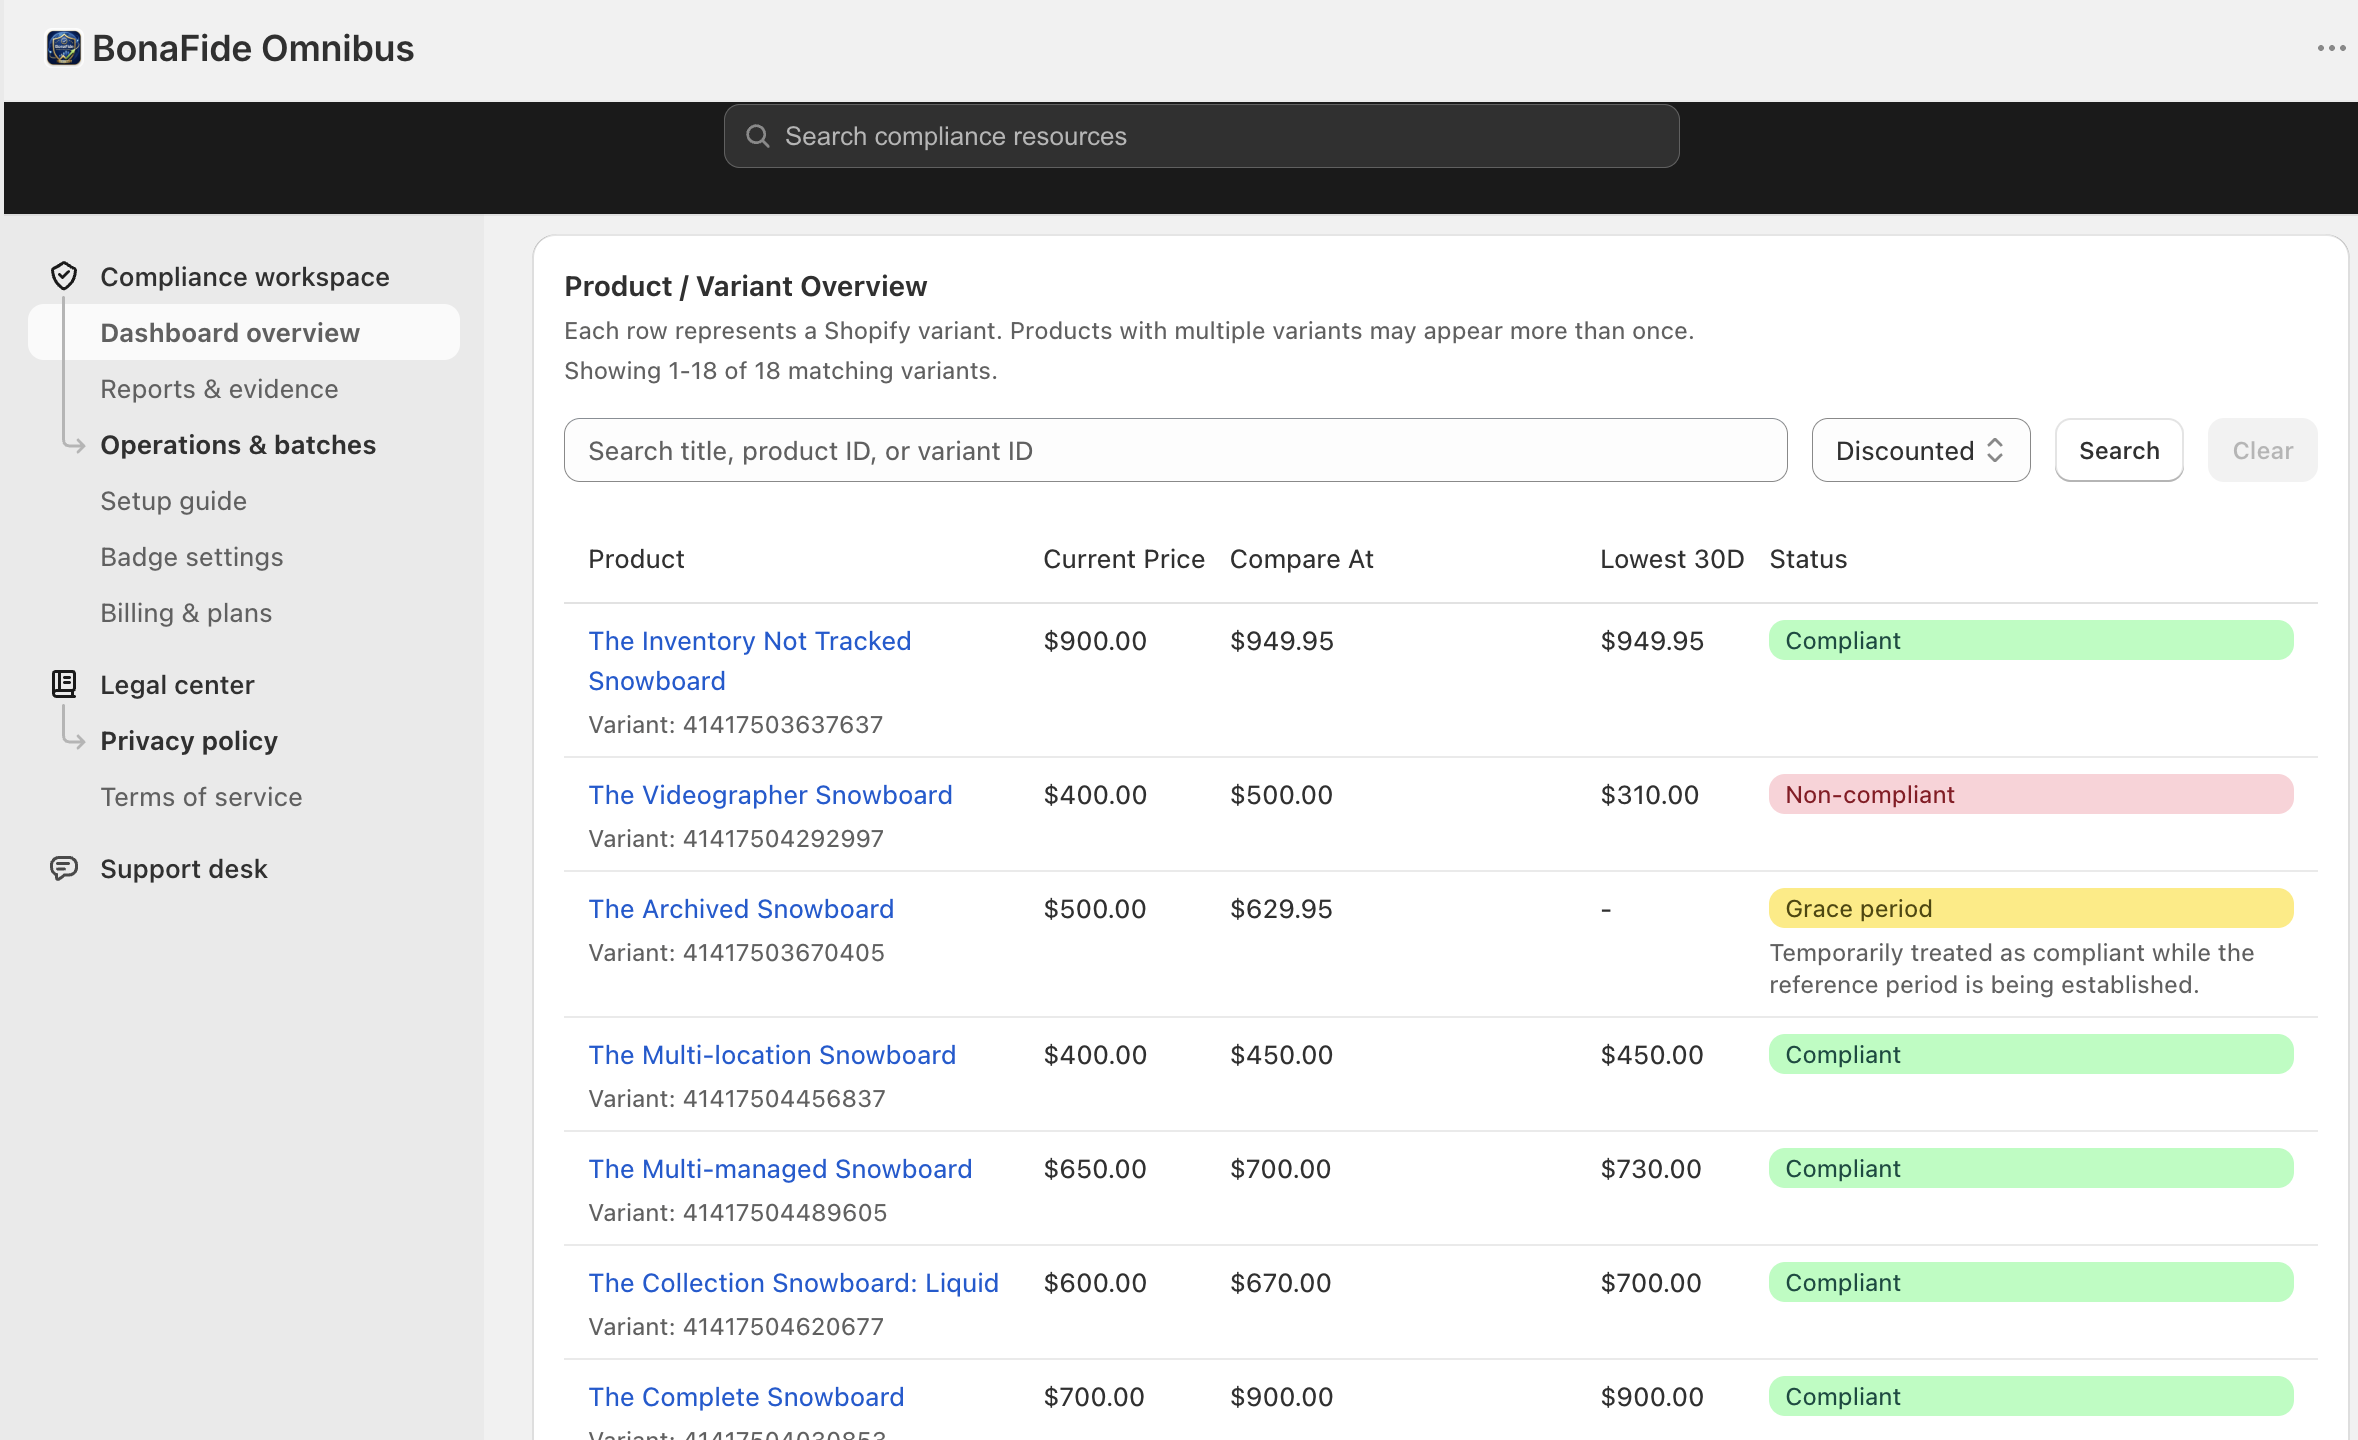Open Legal center section

click(177, 685)
